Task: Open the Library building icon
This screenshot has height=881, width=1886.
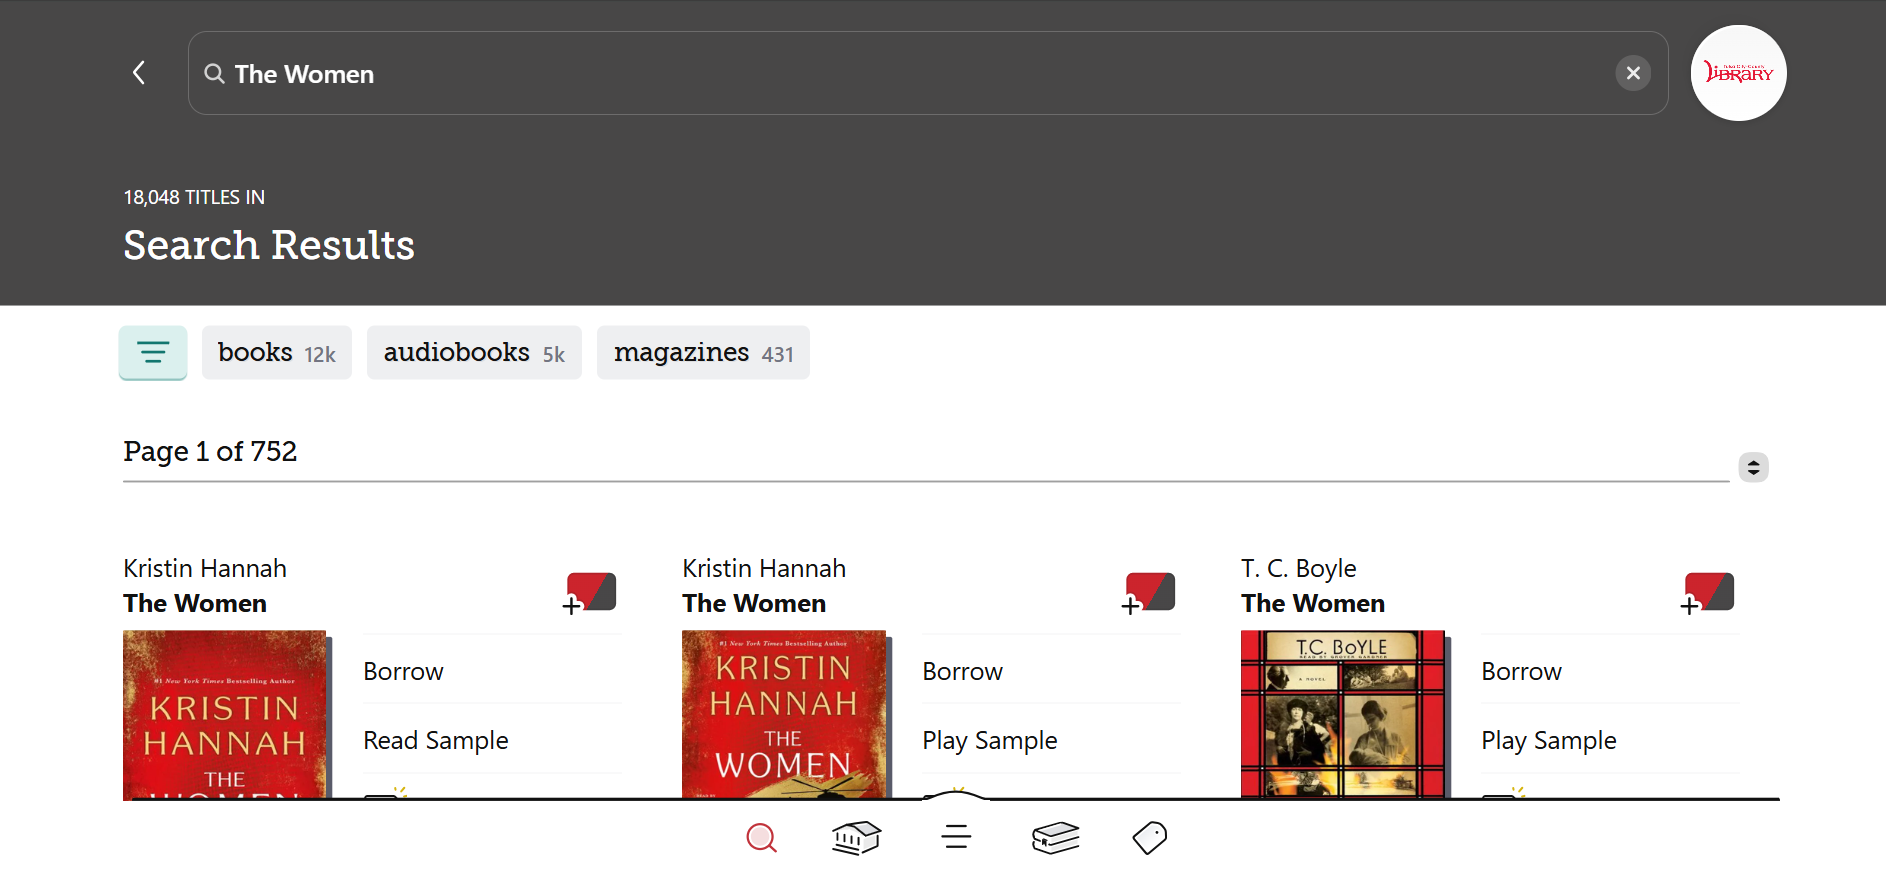Action: pyautogui.click(x=856, y=838)
